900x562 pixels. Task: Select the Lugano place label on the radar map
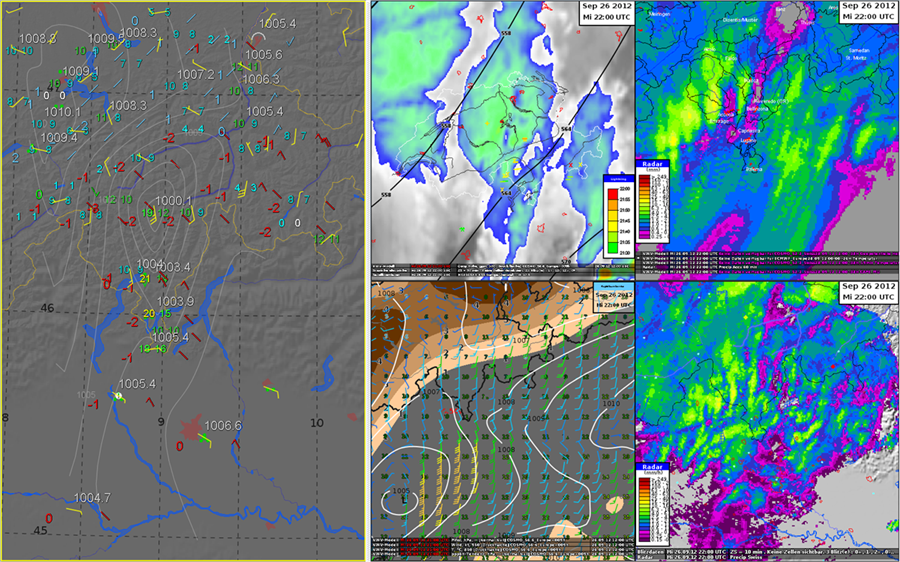[749, 141]
